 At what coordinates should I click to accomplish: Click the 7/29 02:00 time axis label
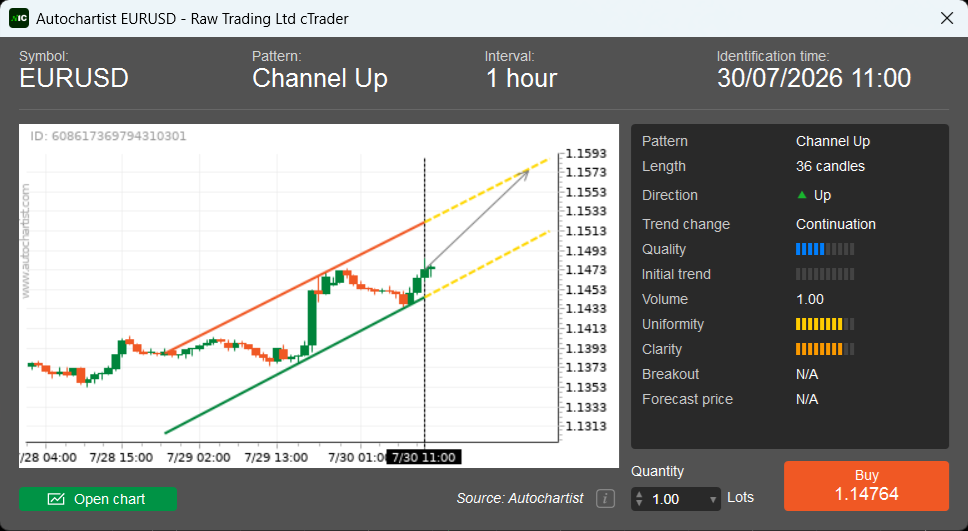point(198,458)
